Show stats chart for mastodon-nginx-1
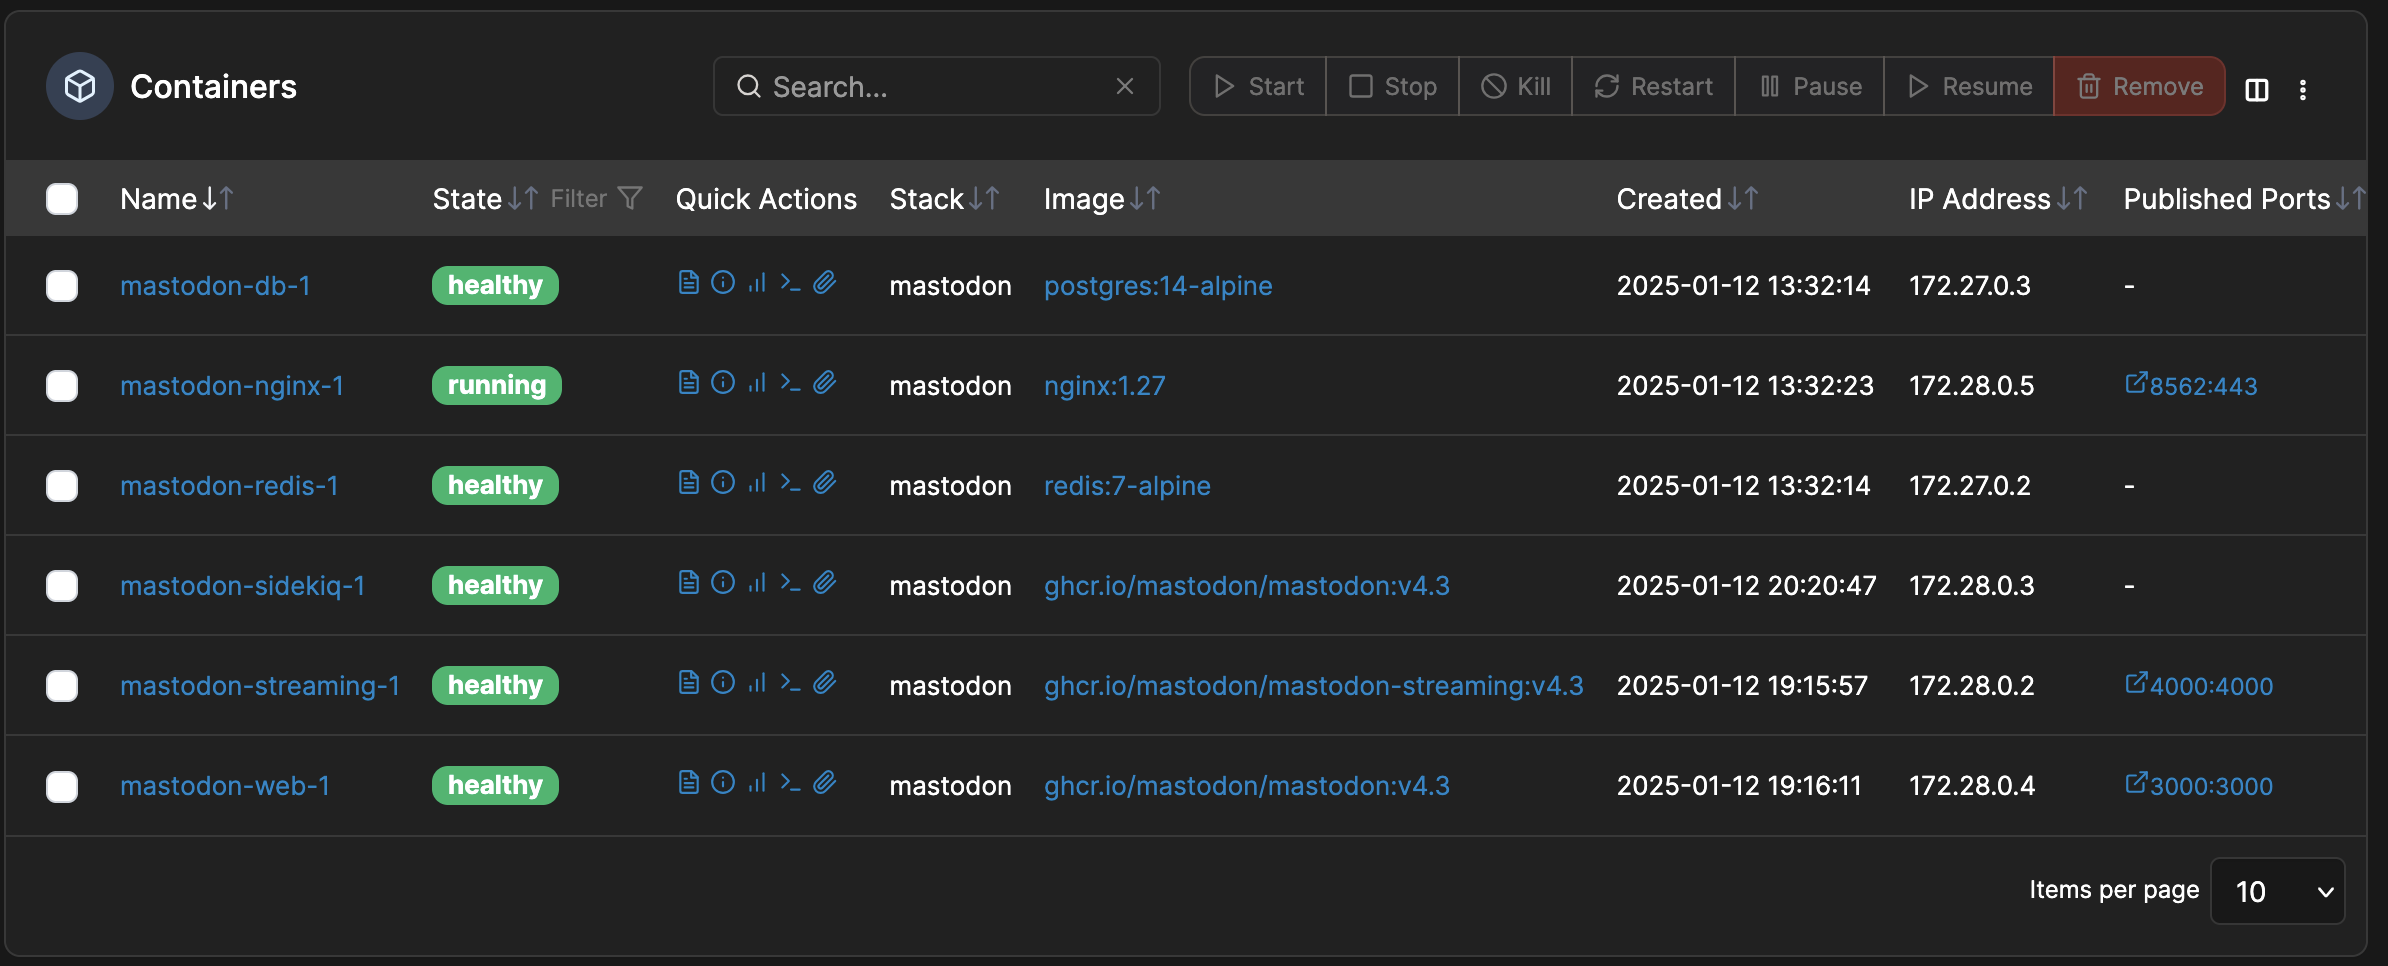2388x966 pixels. coord(757,383)
